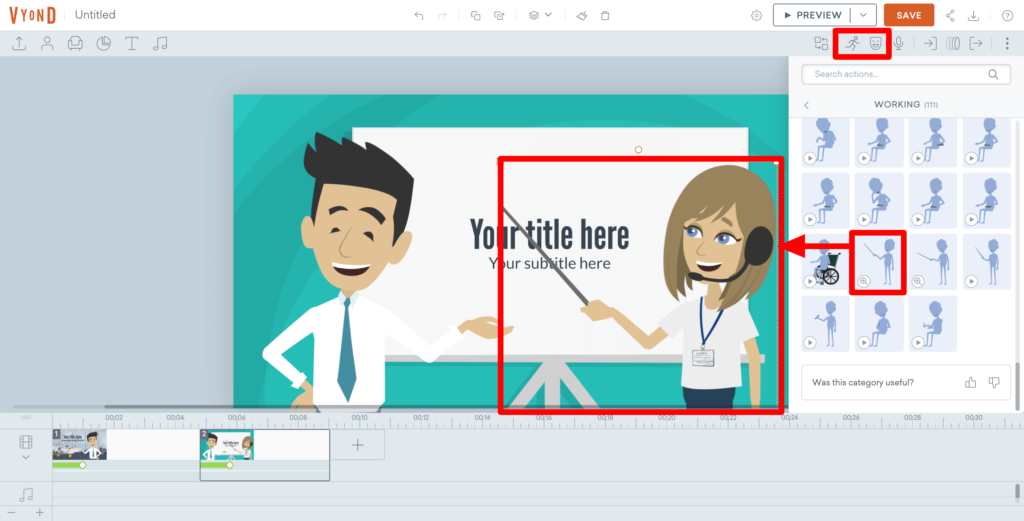Zoom in timeline with plus
This screenshot has height=521, width=1024.
pyautogui.click(x=39, y=513)
